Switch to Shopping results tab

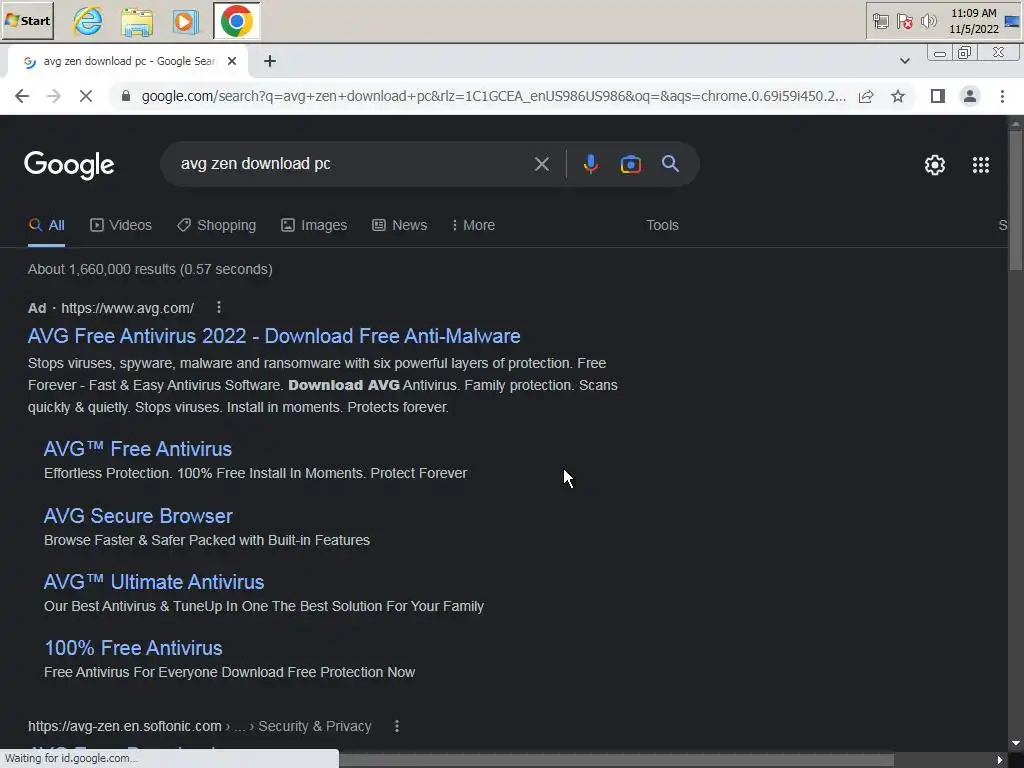(x=217, y=225)
